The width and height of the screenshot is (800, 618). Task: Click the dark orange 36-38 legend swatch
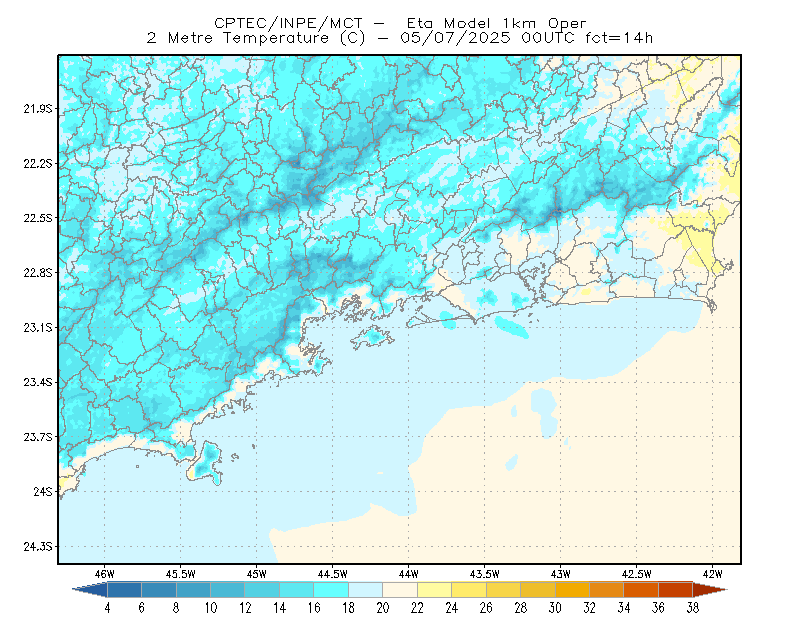(x=675, y=589)
